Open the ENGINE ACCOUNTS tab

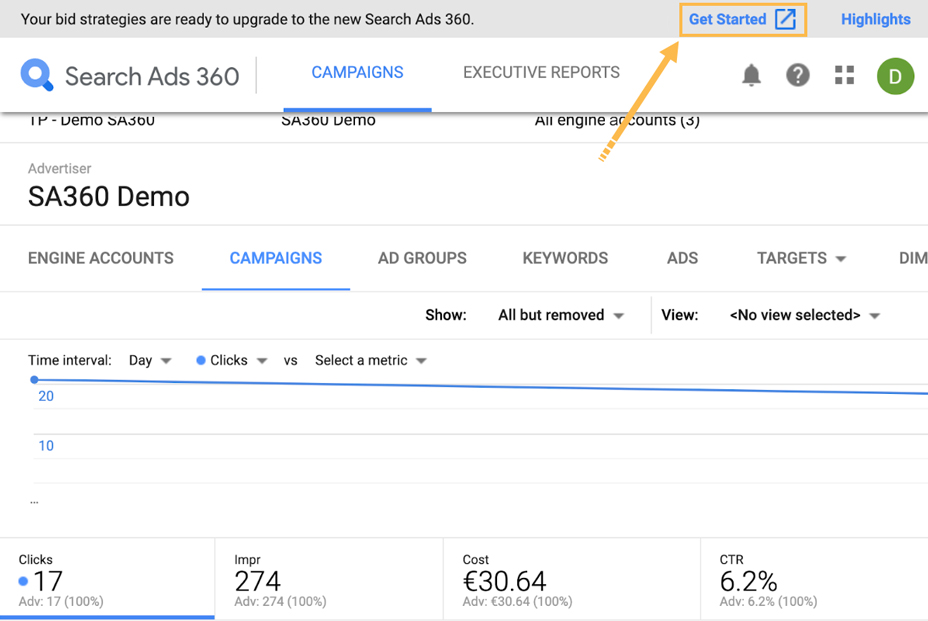pos(101,258)
